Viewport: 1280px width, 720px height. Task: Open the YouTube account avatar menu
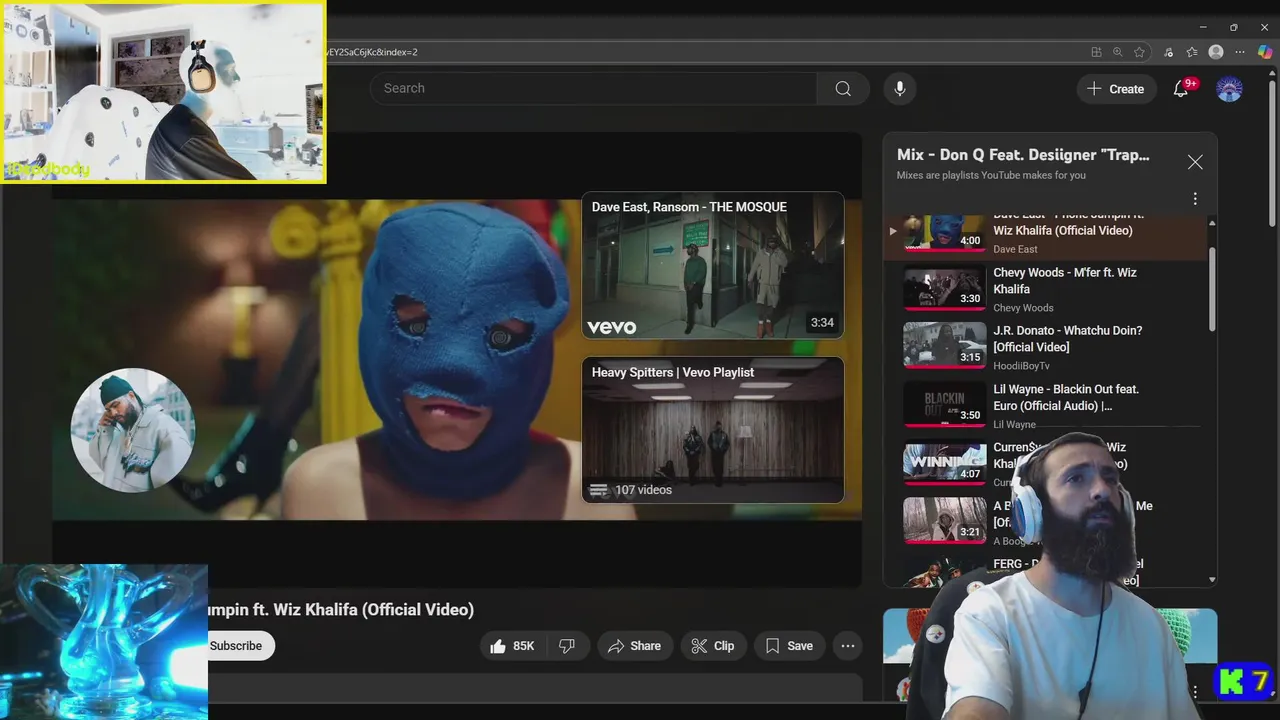[x=1229, y=88]
